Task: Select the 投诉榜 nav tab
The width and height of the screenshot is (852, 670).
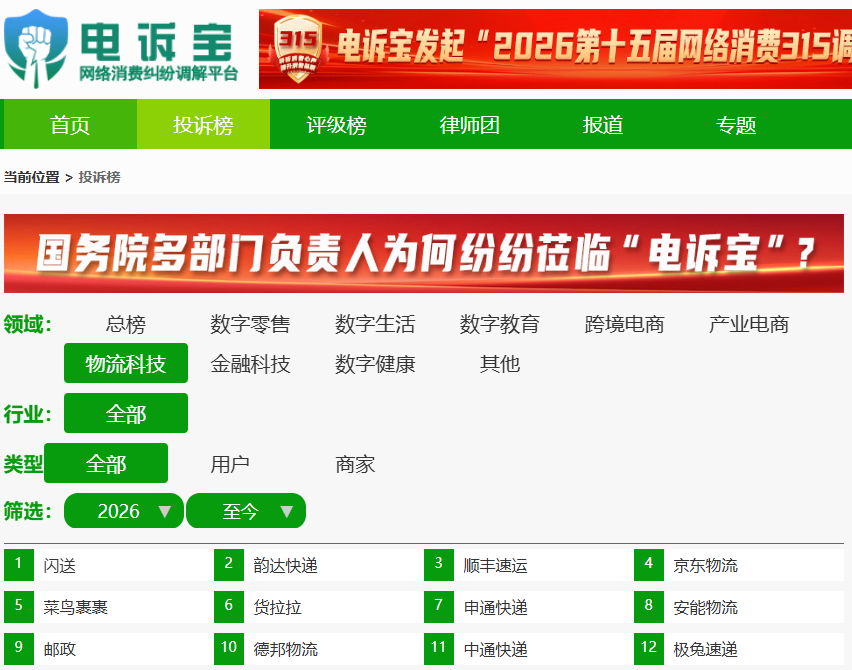Action: [203, 124]
